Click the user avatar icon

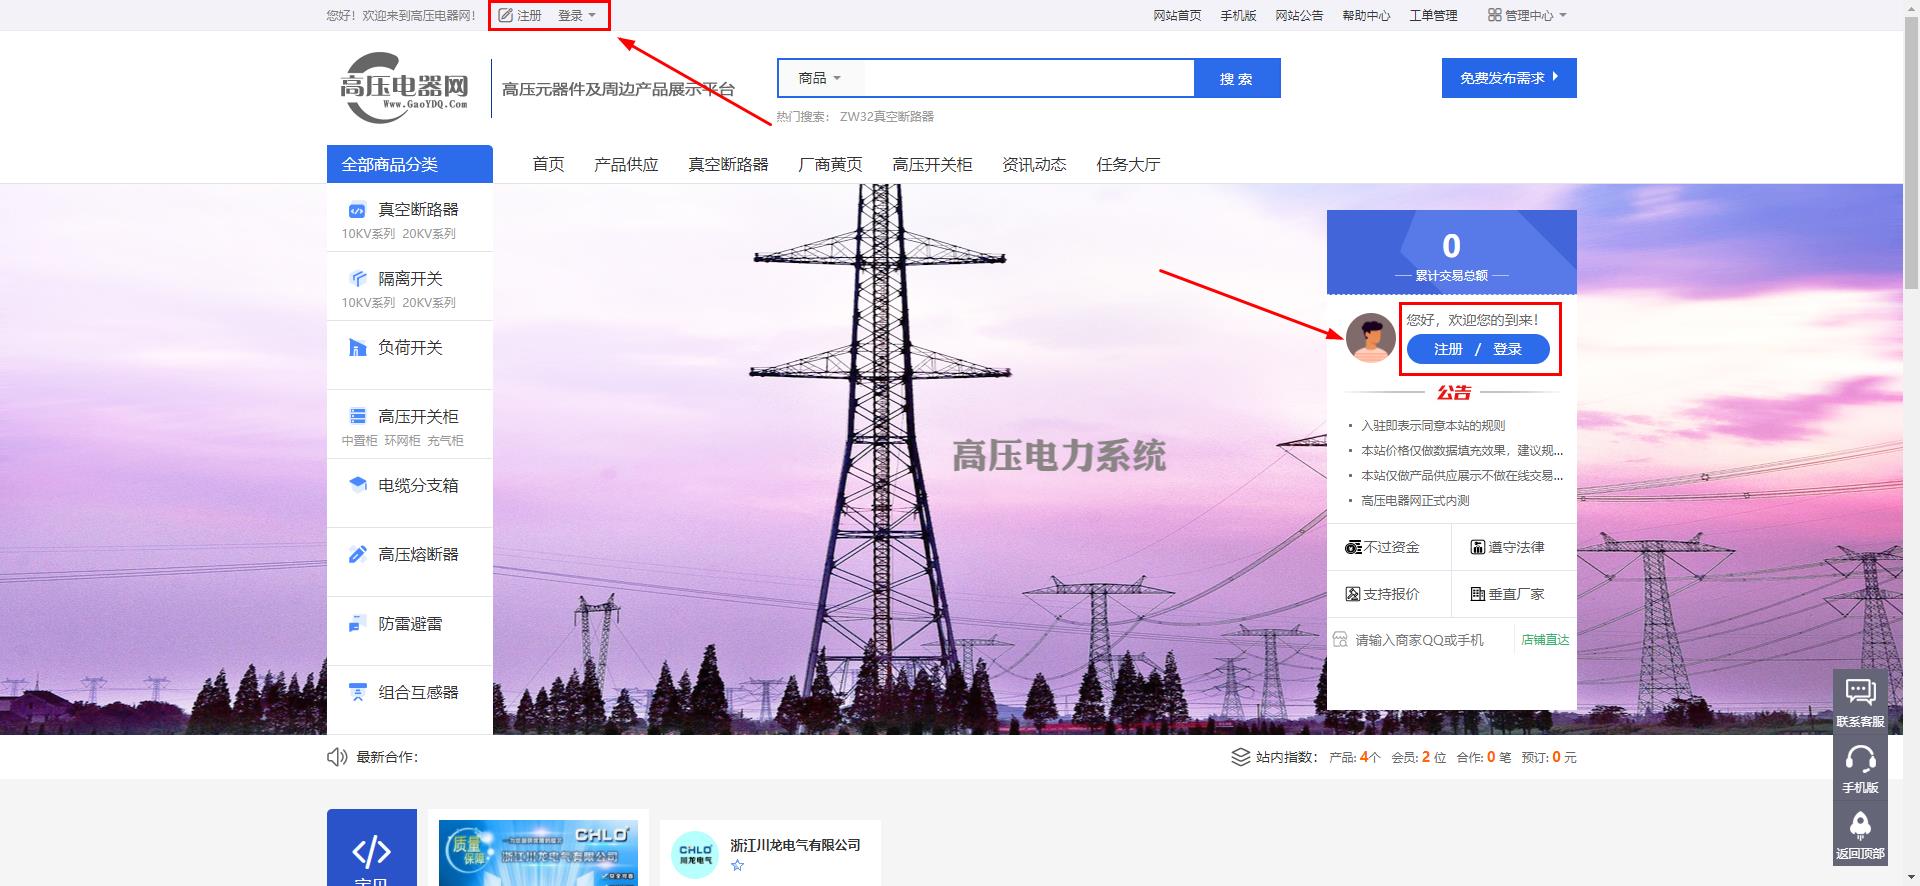pyautogui.click(x=1370, y=337)
